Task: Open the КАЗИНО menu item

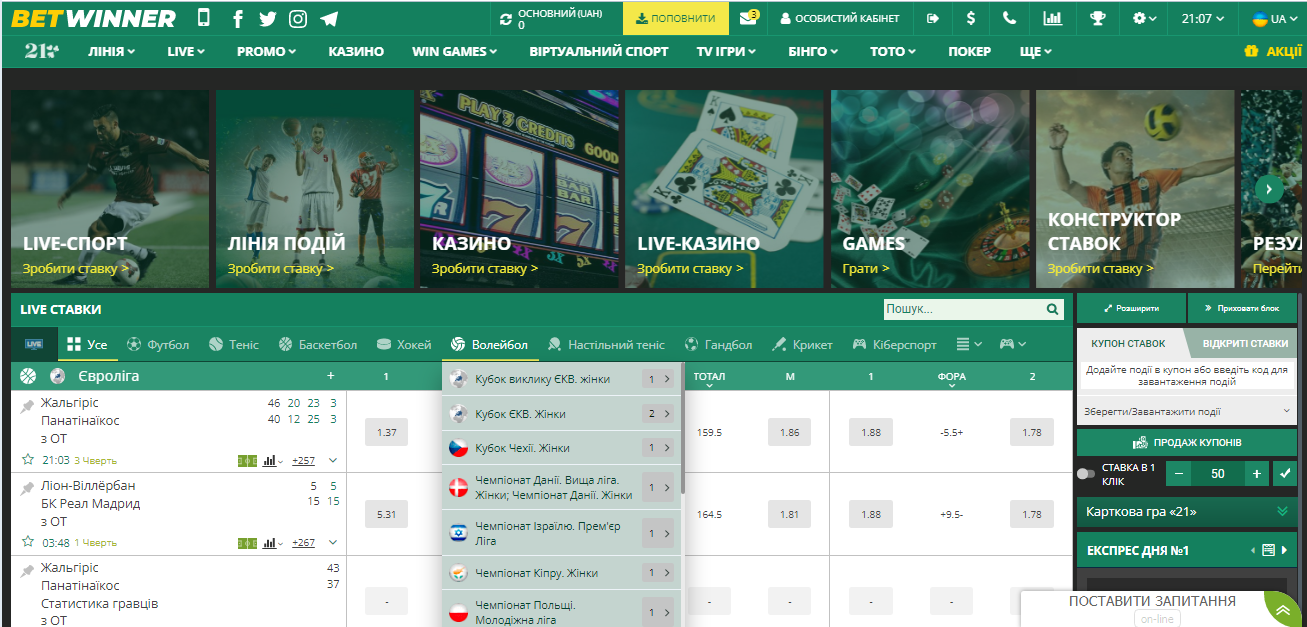Action: [x=356, y=51]
